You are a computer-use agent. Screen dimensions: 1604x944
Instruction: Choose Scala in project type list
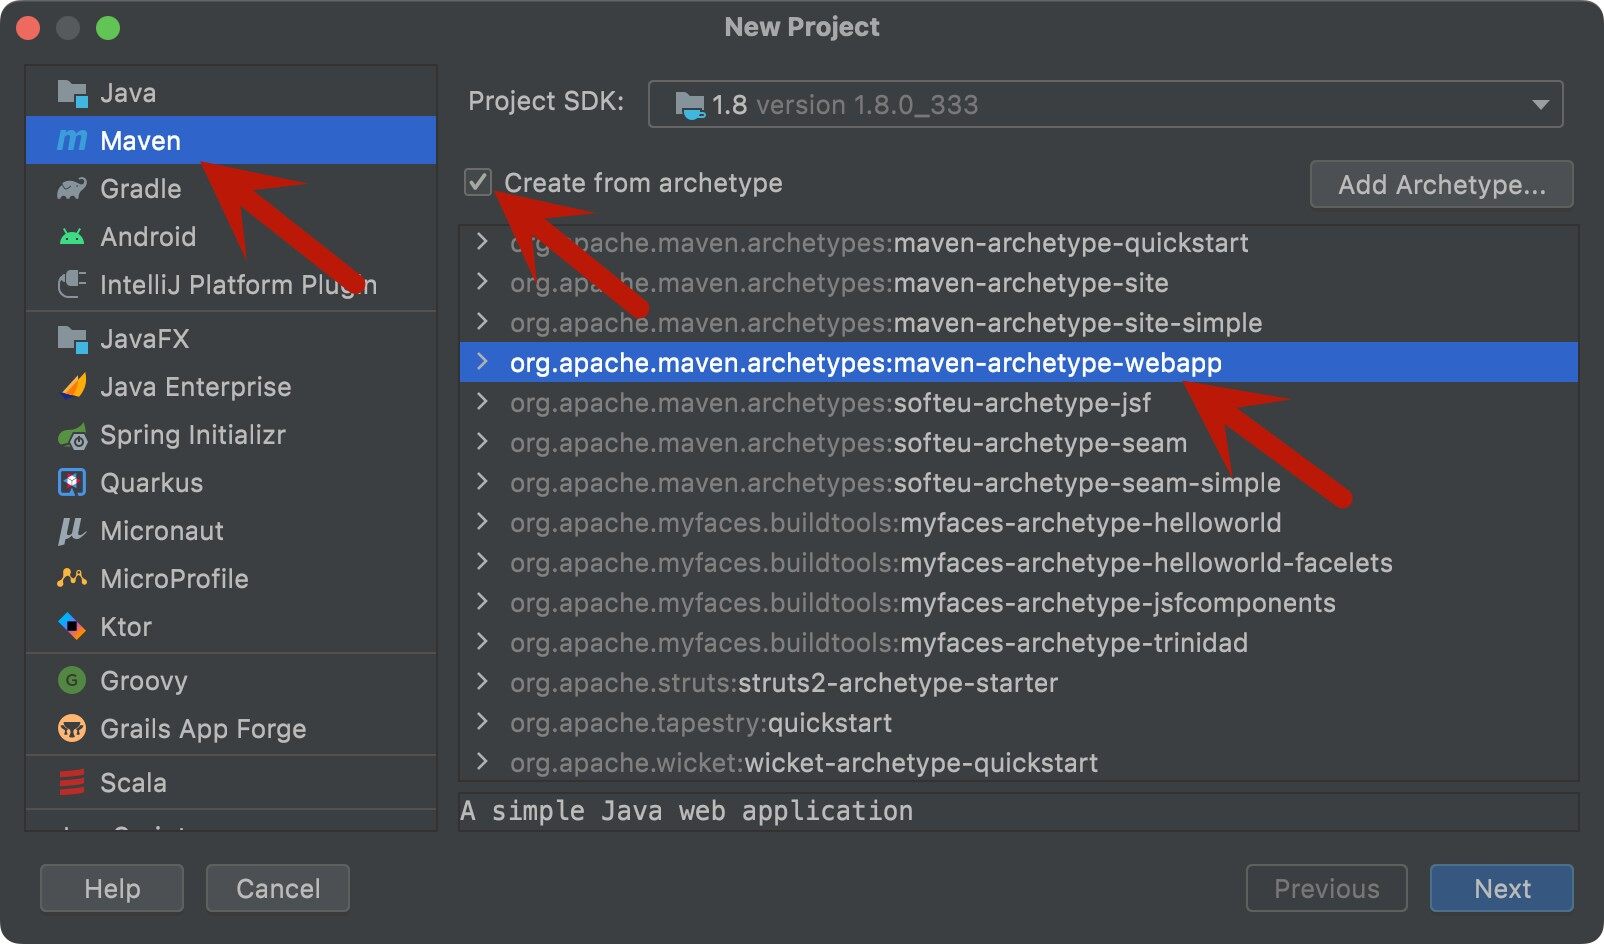133,783
